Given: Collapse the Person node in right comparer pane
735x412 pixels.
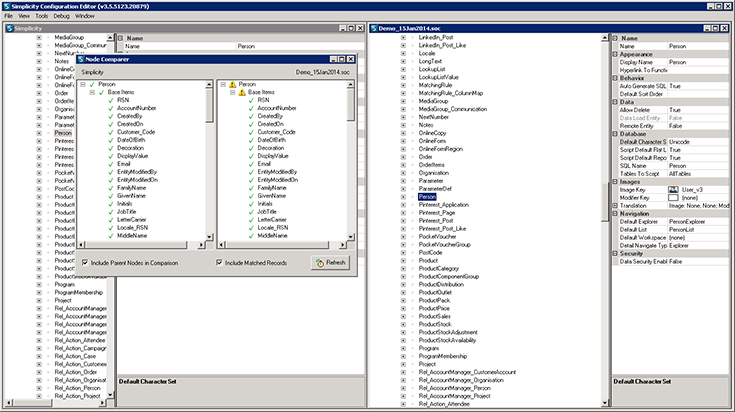Looking at the screenshot, I should 223,84.
